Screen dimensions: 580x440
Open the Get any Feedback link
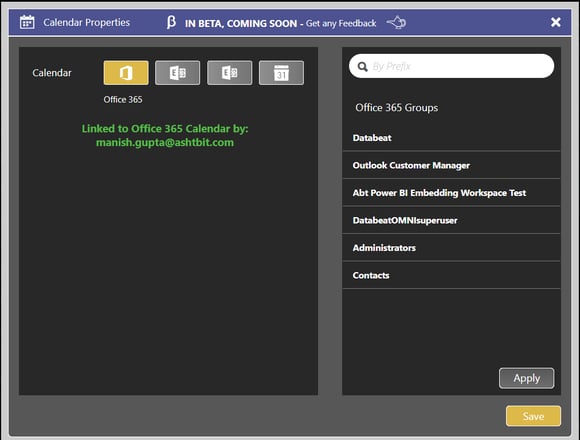coord(341,23)
